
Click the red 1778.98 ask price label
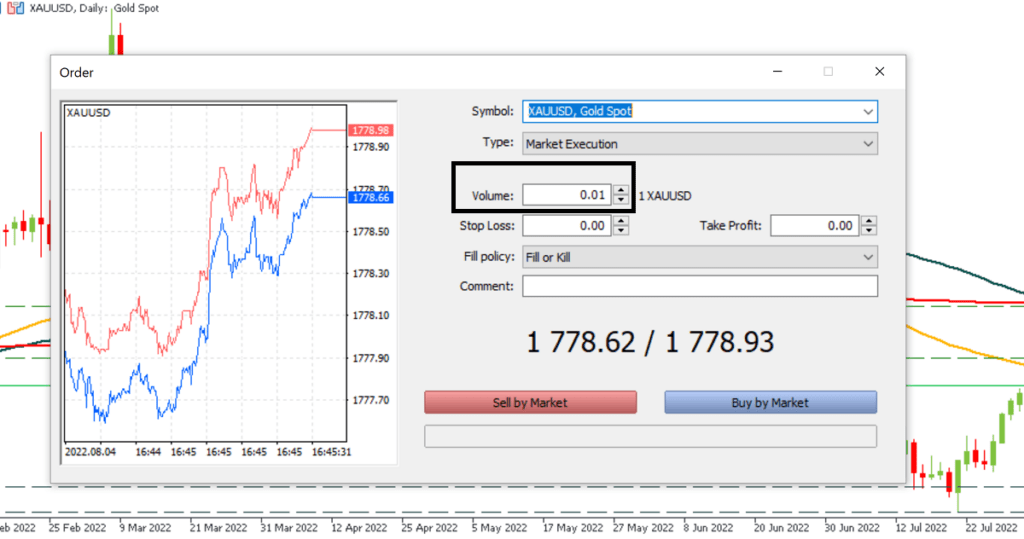(370, 131)
